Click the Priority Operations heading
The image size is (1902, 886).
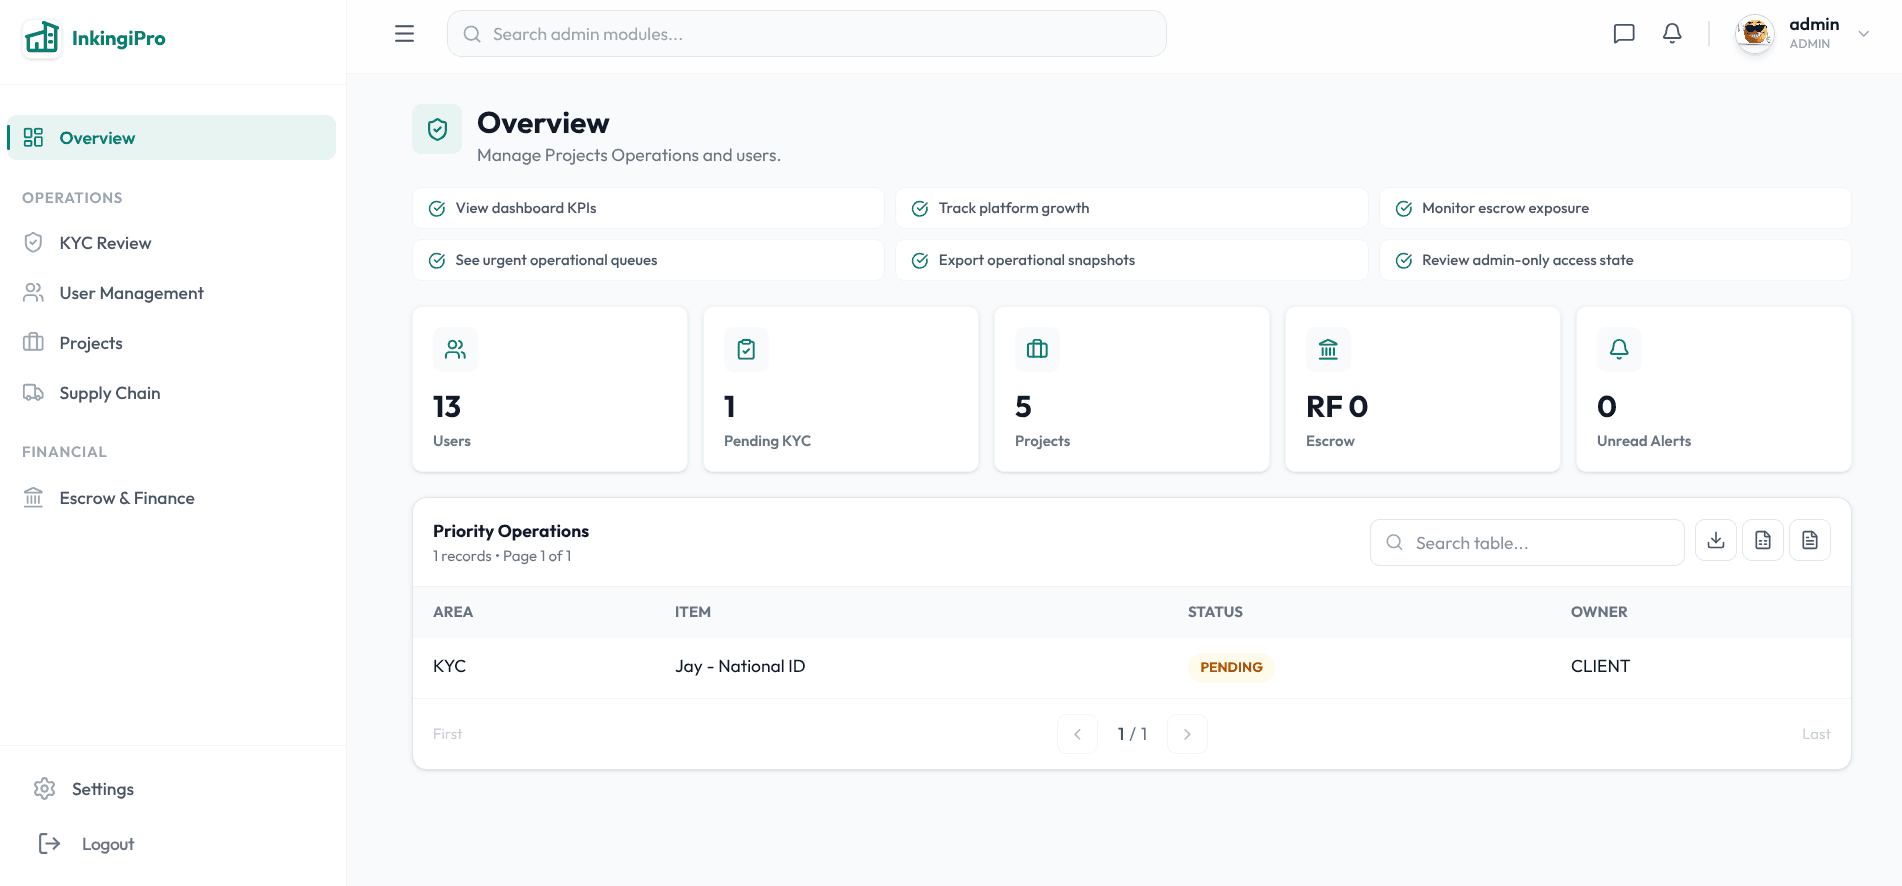tap(511, 531)
